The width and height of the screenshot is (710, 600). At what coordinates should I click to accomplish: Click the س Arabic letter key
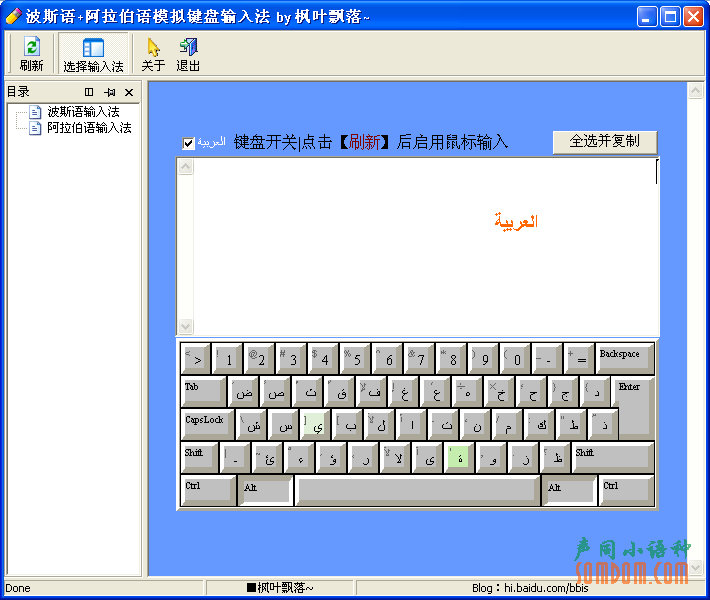[283, 424]
